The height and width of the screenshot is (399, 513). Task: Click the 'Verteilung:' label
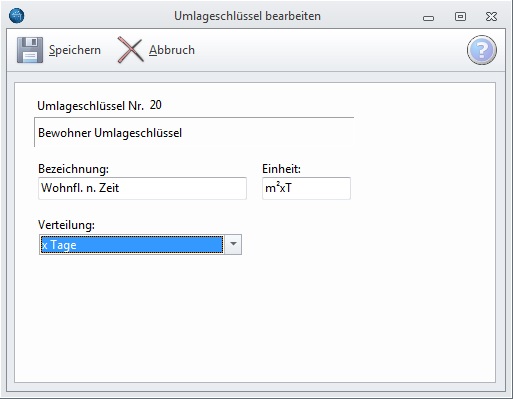(66, 225)
